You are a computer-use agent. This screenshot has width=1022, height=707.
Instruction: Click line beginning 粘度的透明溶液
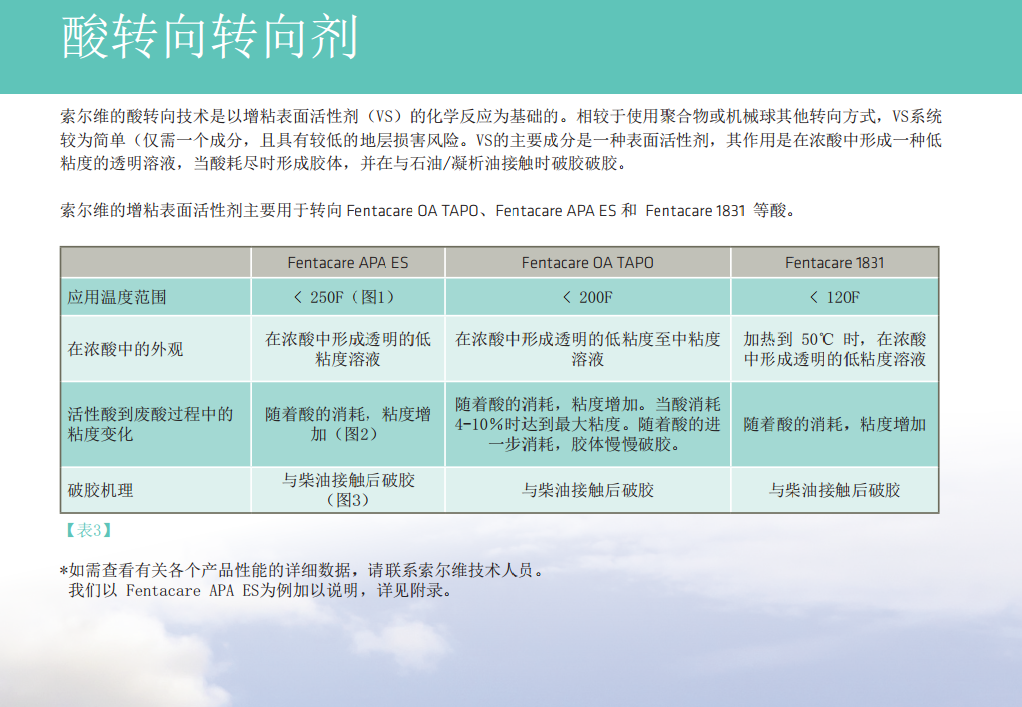344,163
